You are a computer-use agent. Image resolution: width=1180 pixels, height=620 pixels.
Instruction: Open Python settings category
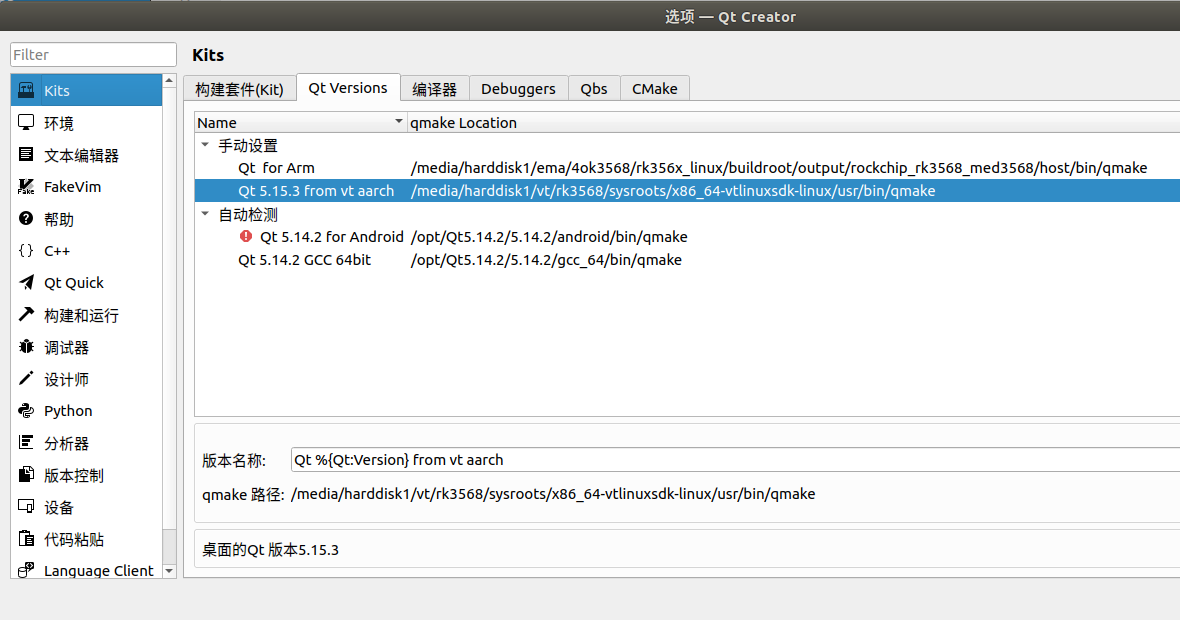tap(87, 411)
